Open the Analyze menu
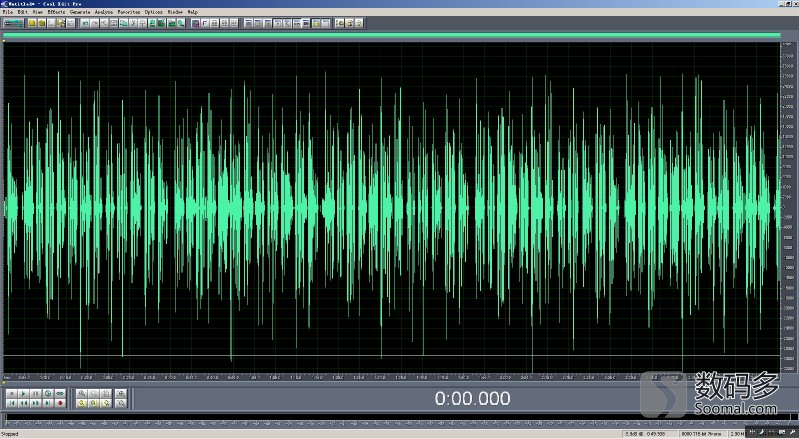 point(104,12)
